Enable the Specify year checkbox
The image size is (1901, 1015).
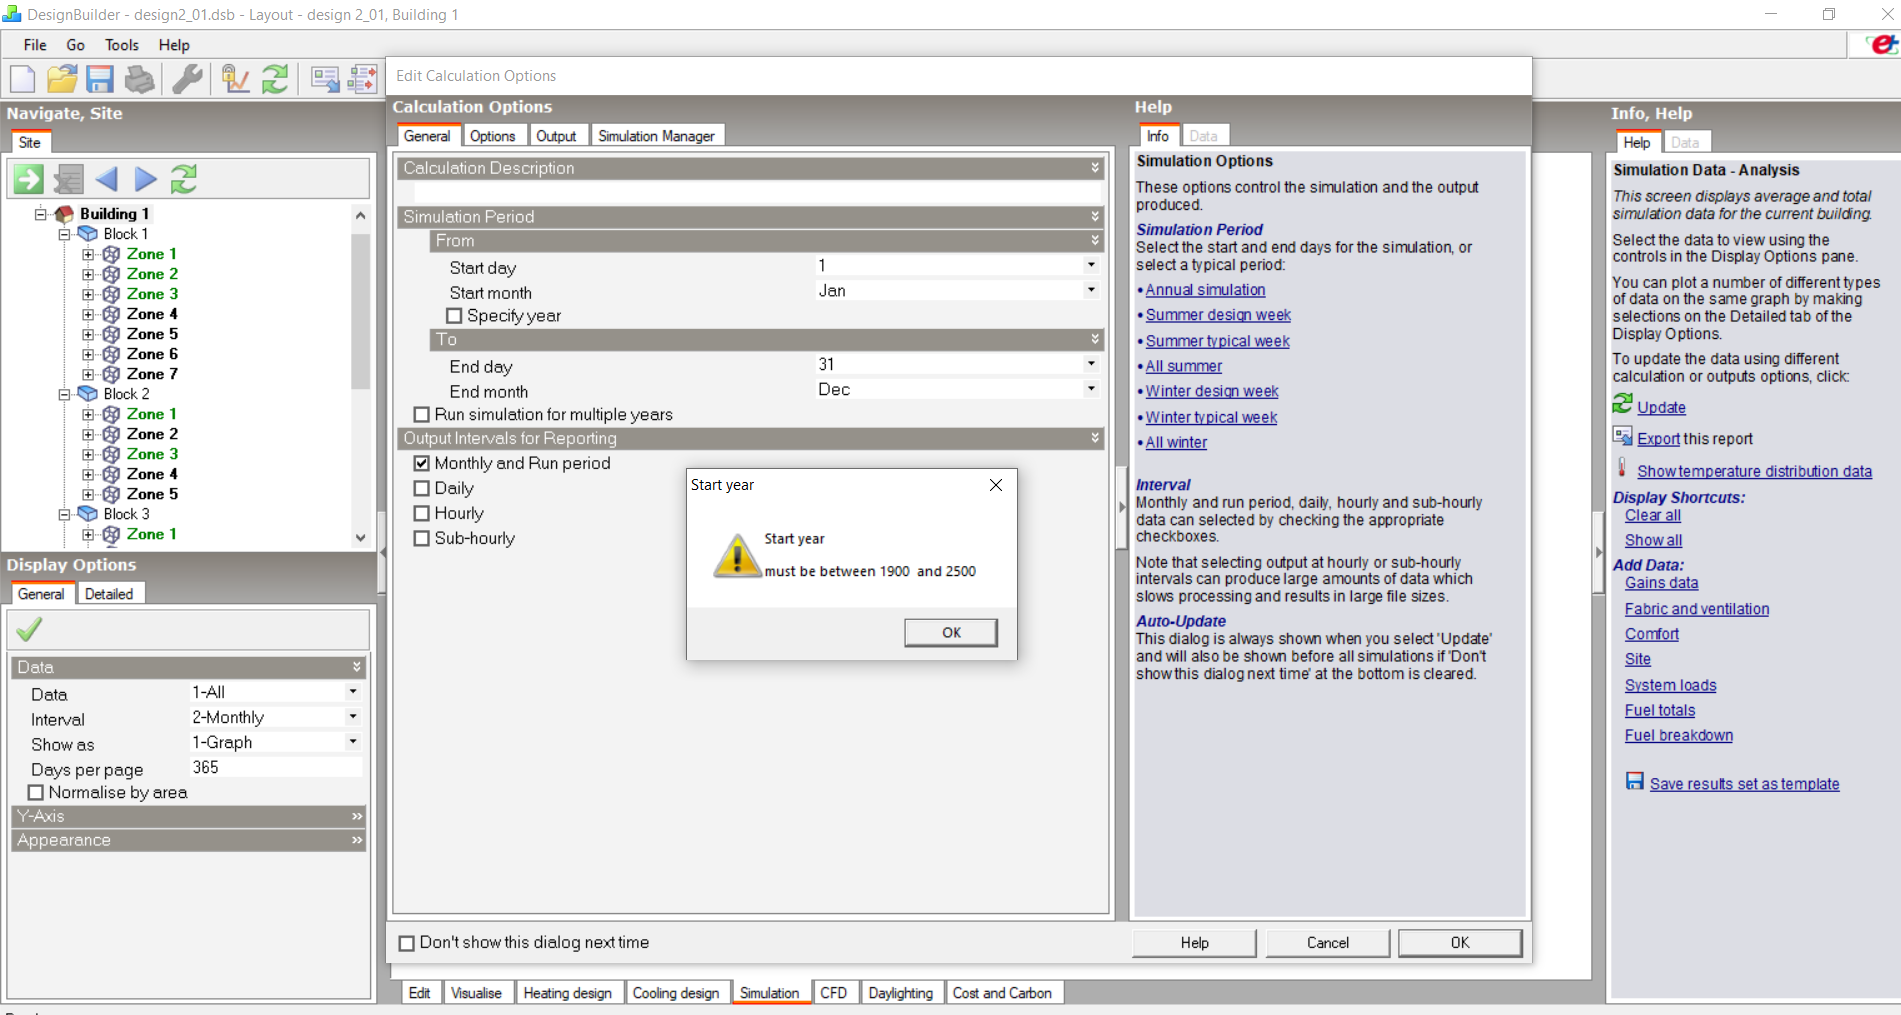pyautogui.click(x=454, y=316)
